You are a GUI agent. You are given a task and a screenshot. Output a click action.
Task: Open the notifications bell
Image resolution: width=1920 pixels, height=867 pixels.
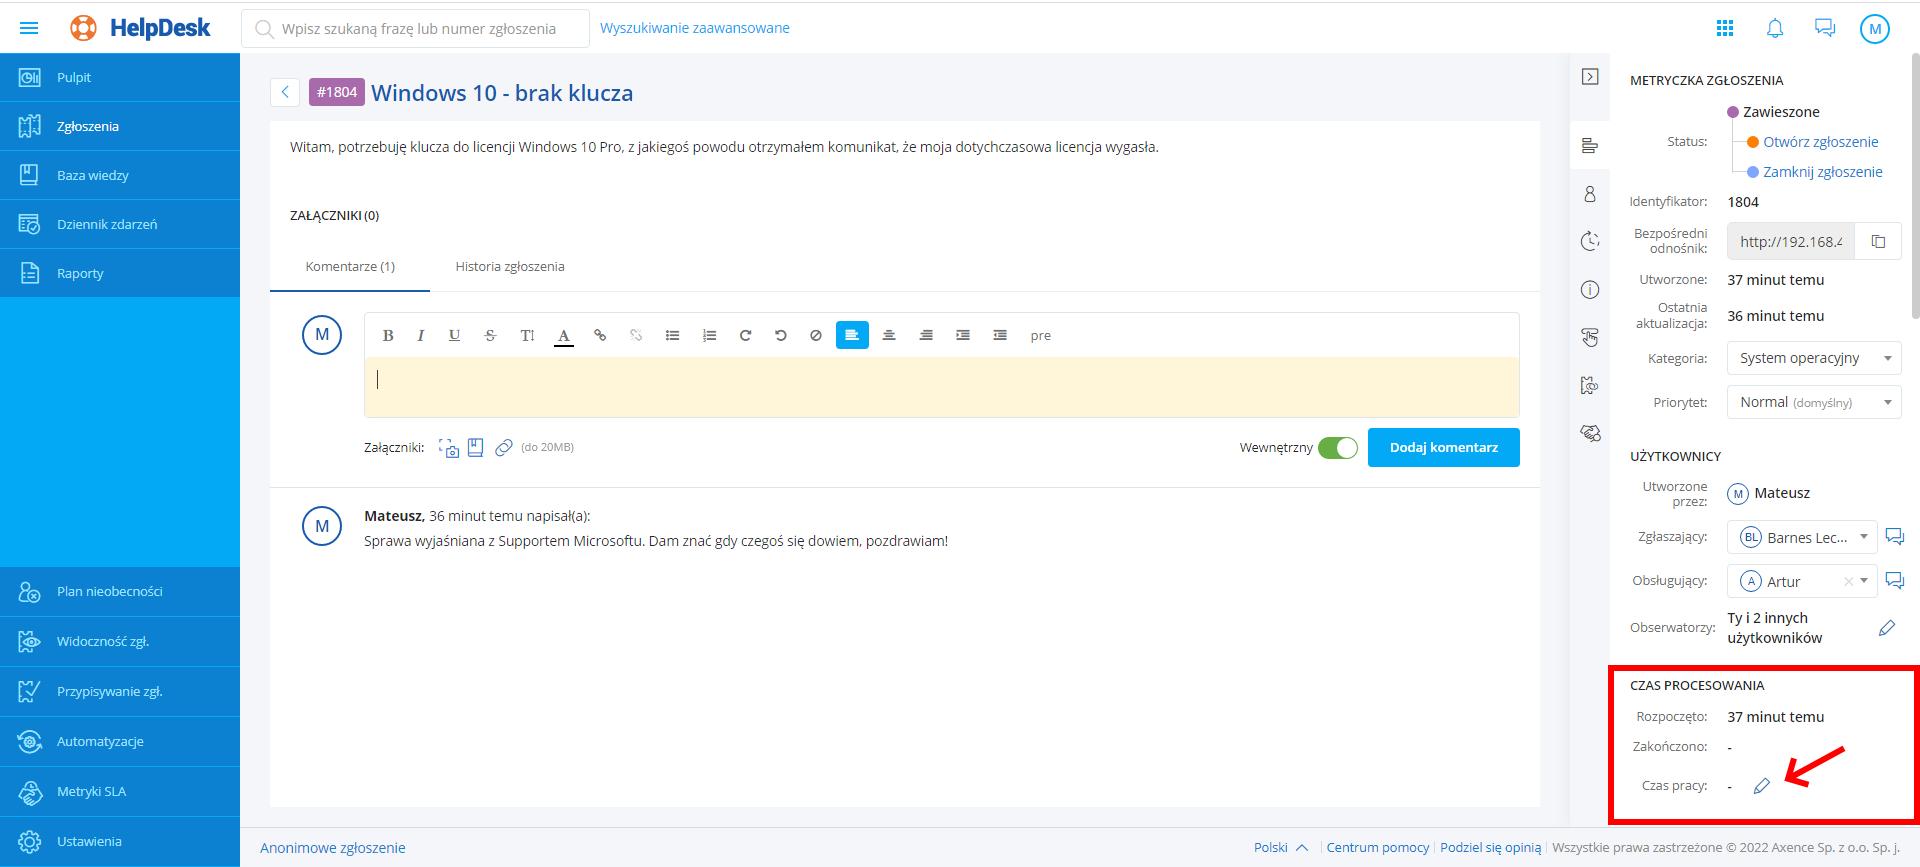(1775, 29)
